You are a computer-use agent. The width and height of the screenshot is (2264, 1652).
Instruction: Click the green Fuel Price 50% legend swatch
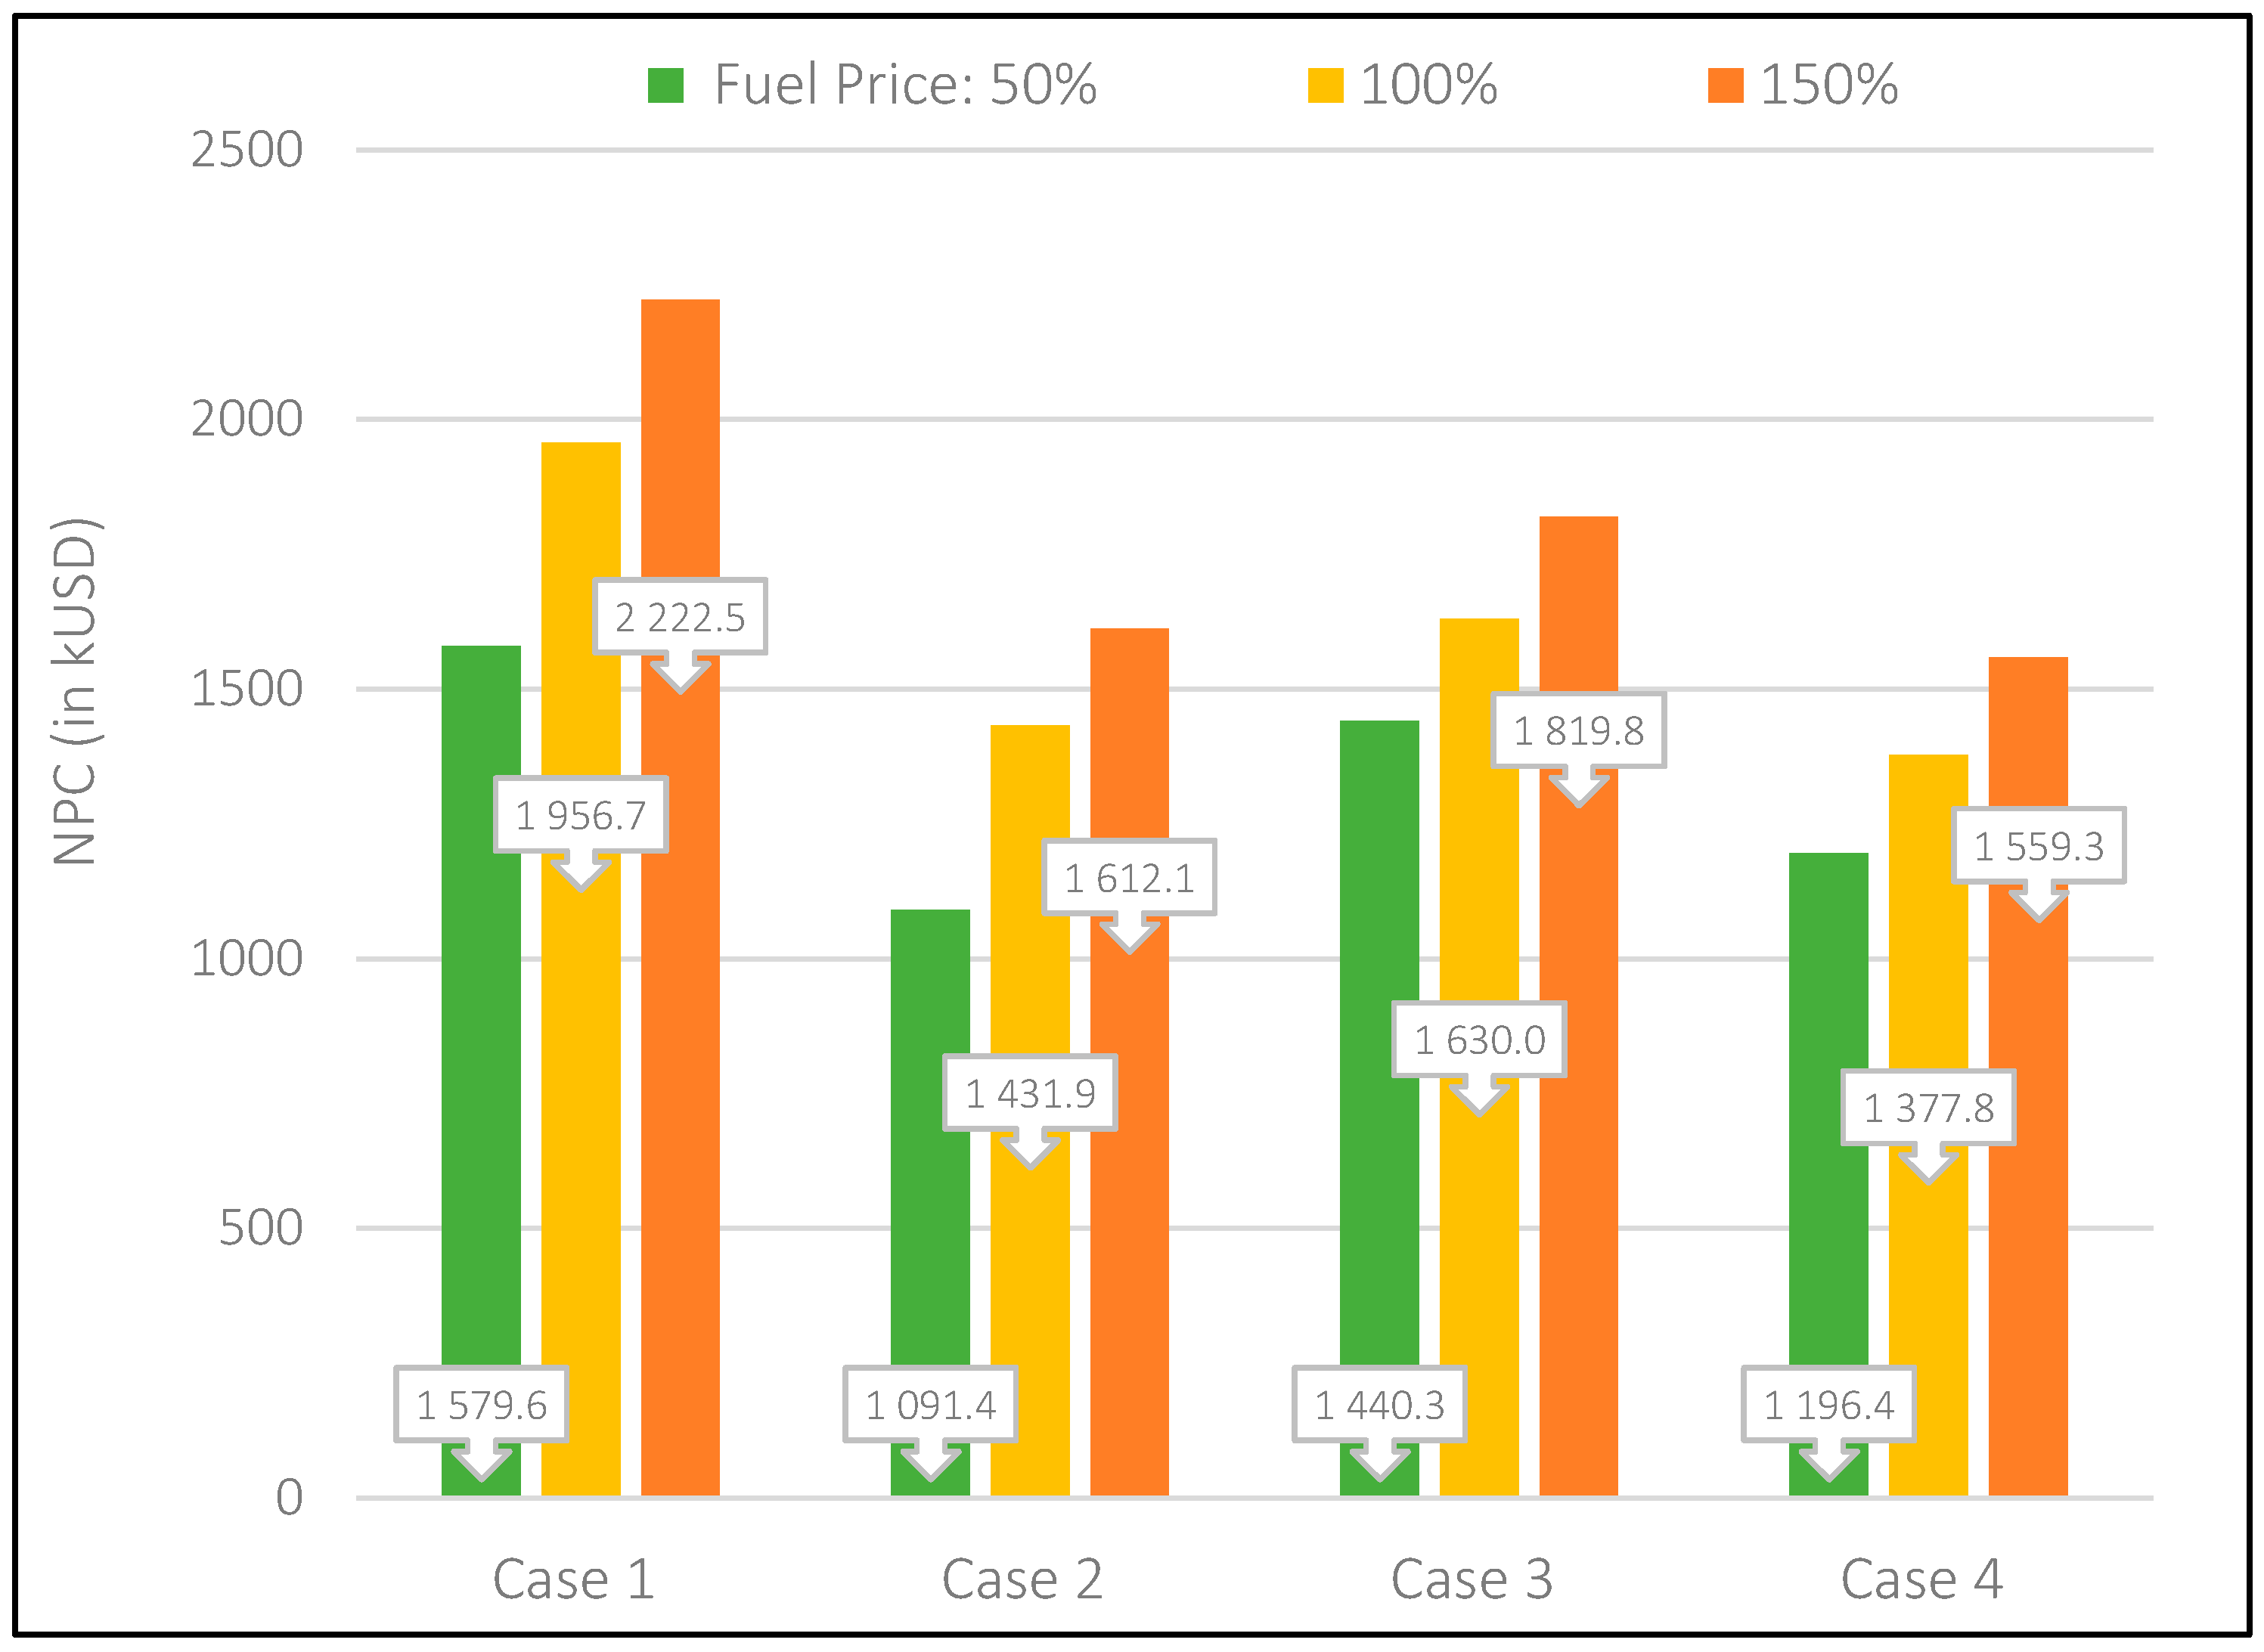coord(665,85)
